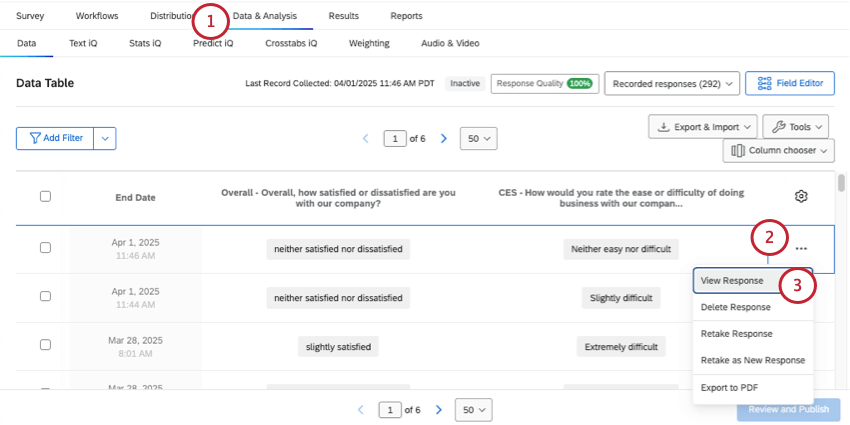
Task: Select the Data sub-tab
Action: pos(27,43)
